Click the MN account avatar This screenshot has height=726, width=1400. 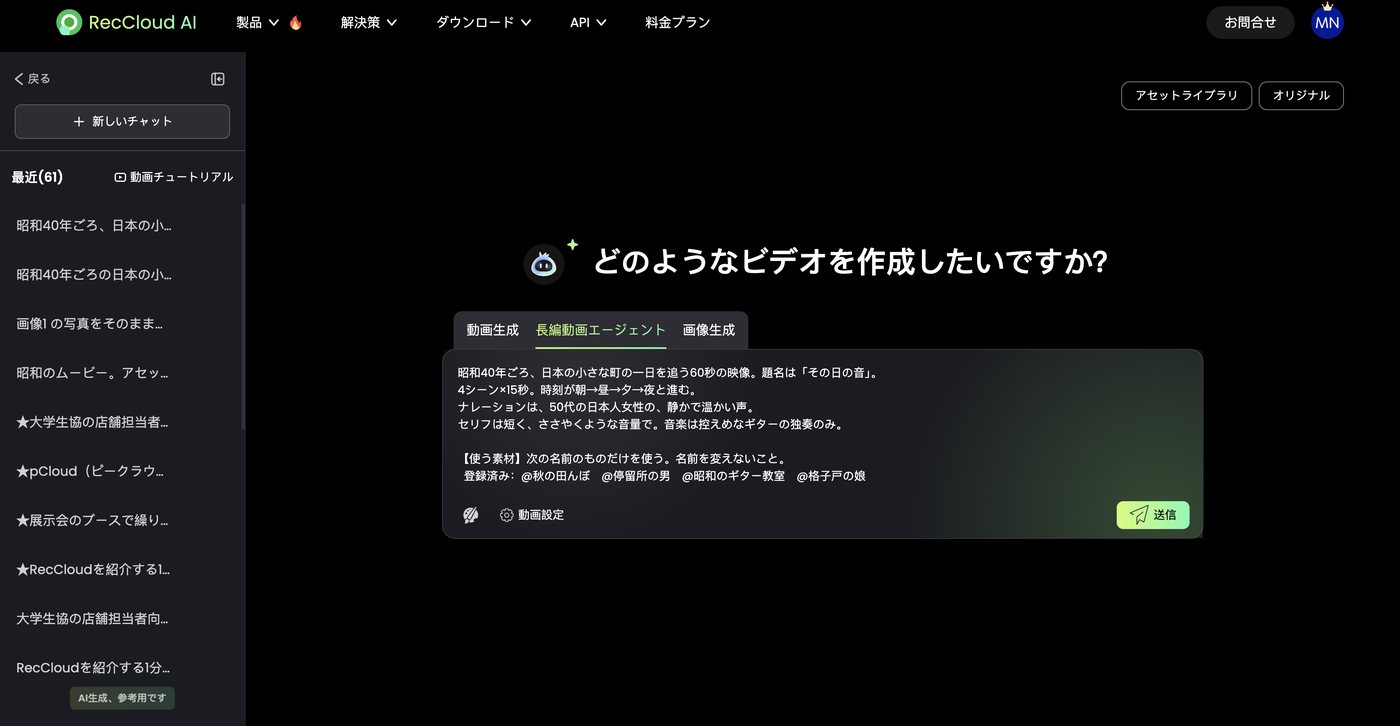pyautogui.click(x=1327, y=22)
